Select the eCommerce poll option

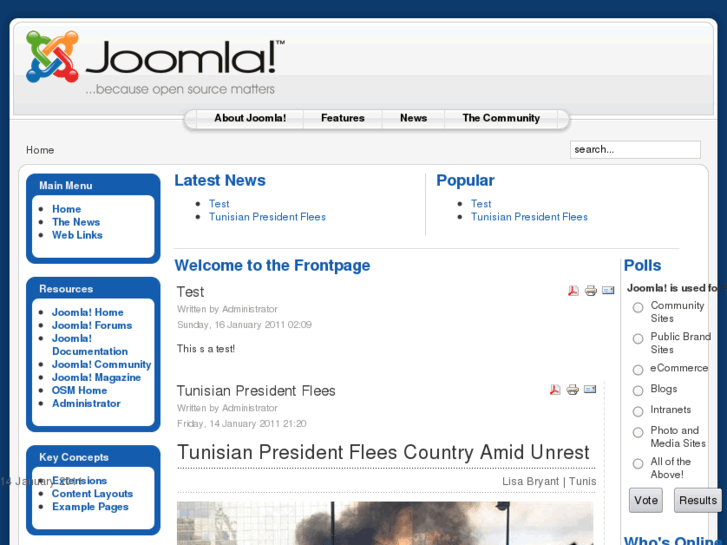point(638,370)
